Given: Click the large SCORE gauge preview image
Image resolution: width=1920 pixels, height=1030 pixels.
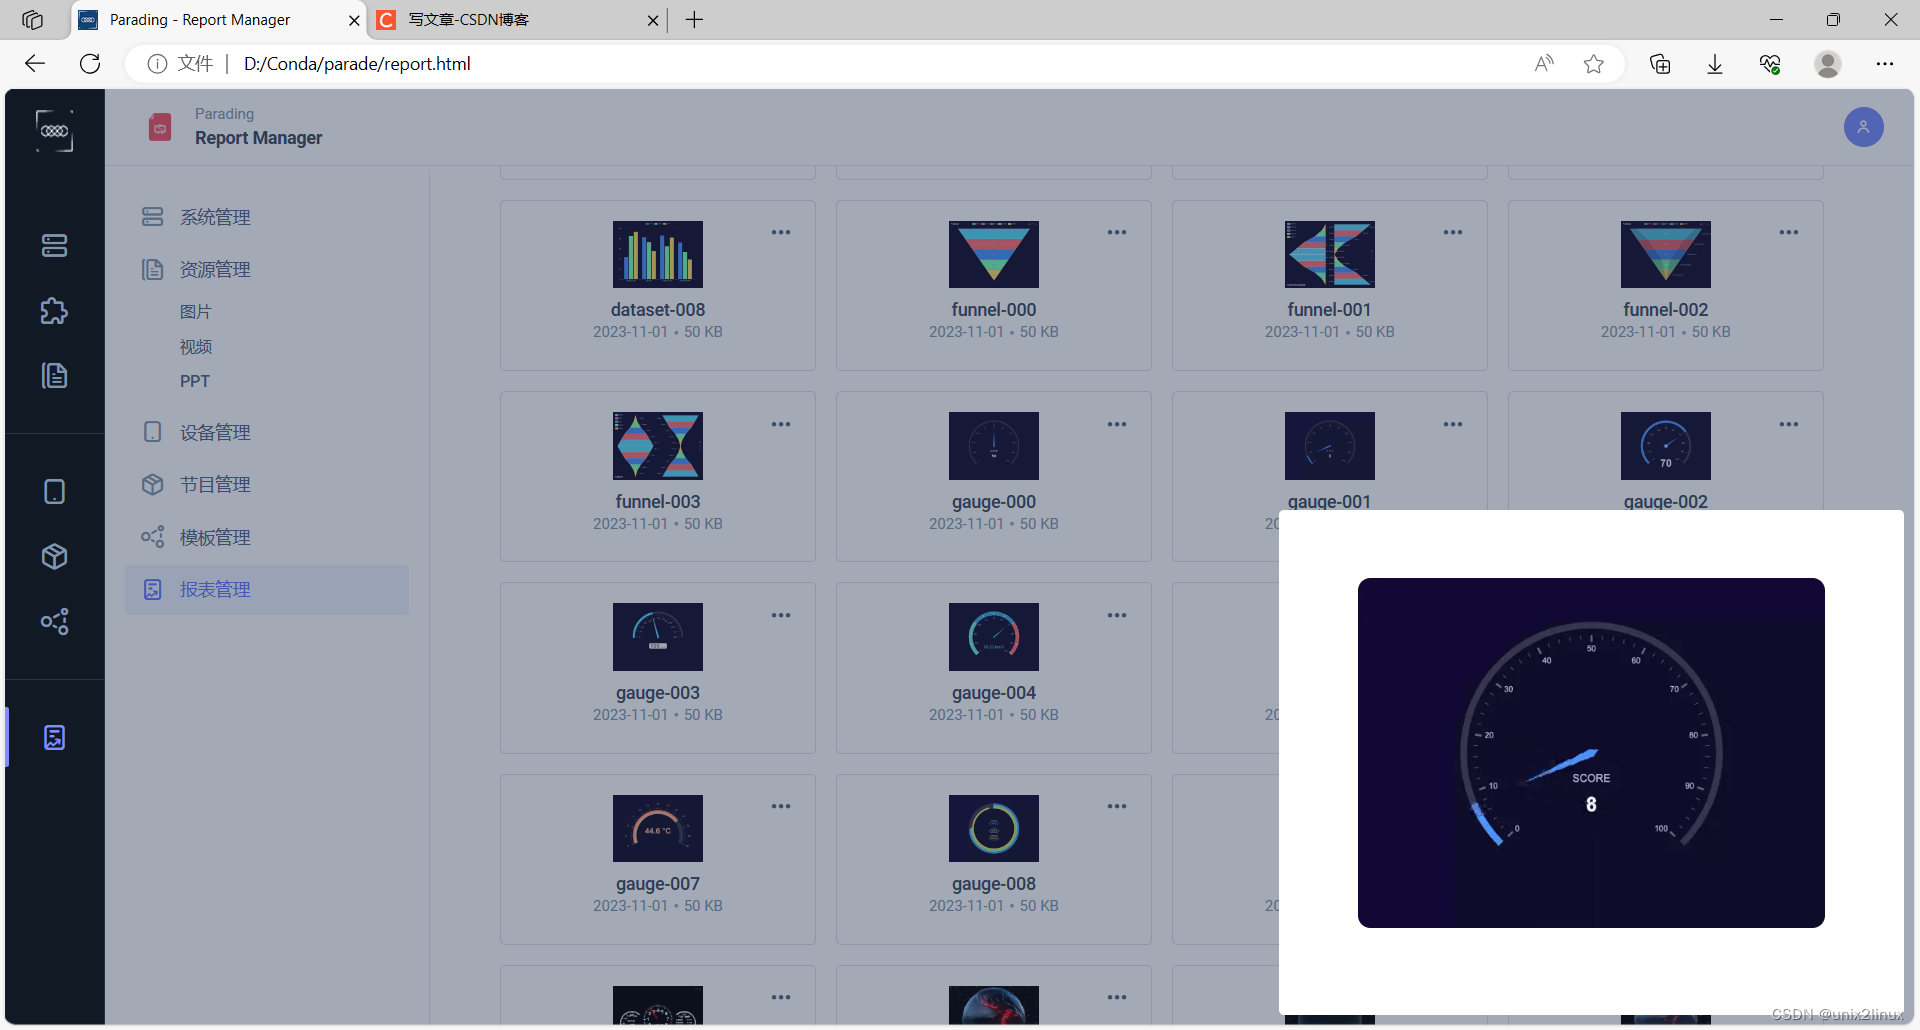Looking at the screenshot, I should (x=1591, y=753).
